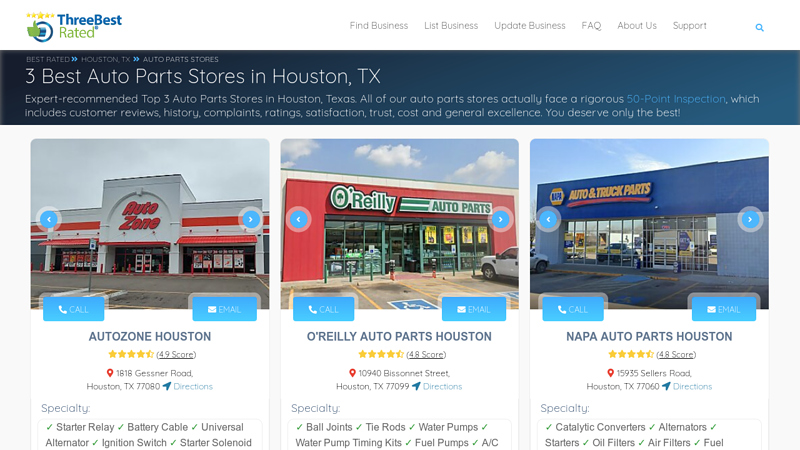Click 'Houston, TX 77060' text

[x=622, y=387]
